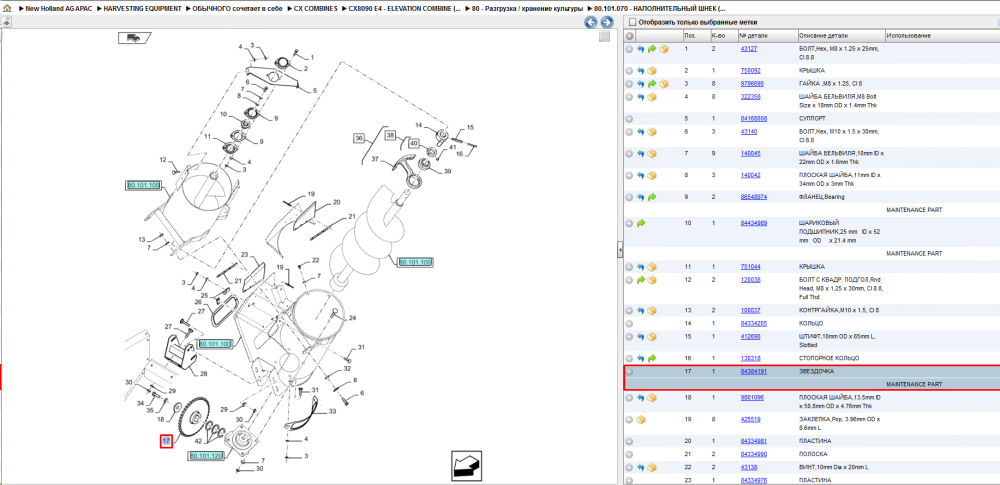Click the box icon for part 750092
Screen dimensions: 1000x485
tap(652, 71)
